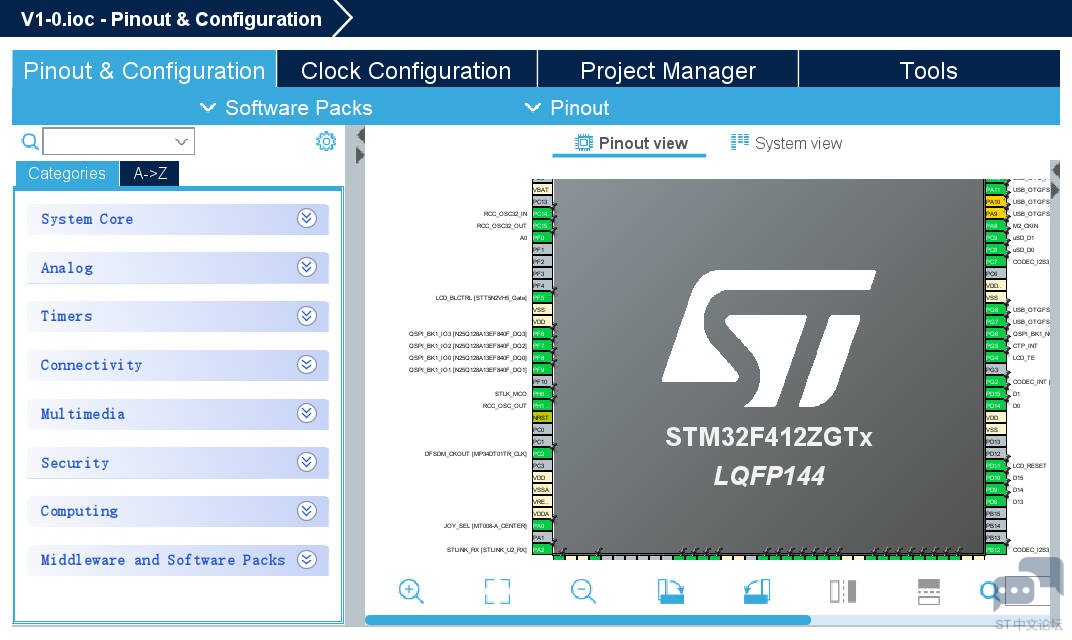Select pin PC15 labeled RCC_OSC32_OUT
1072x640 pixels.
click(541, 226)
